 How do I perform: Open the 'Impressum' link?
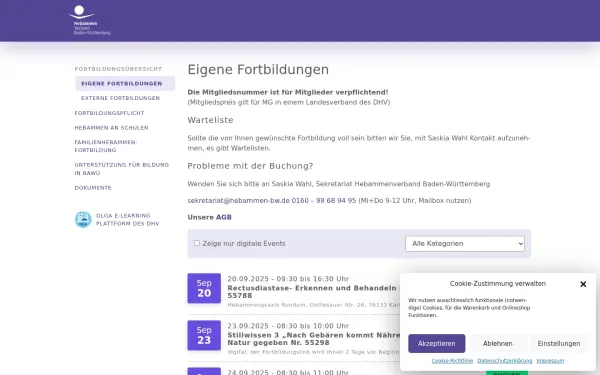click(x=550, y=360)
